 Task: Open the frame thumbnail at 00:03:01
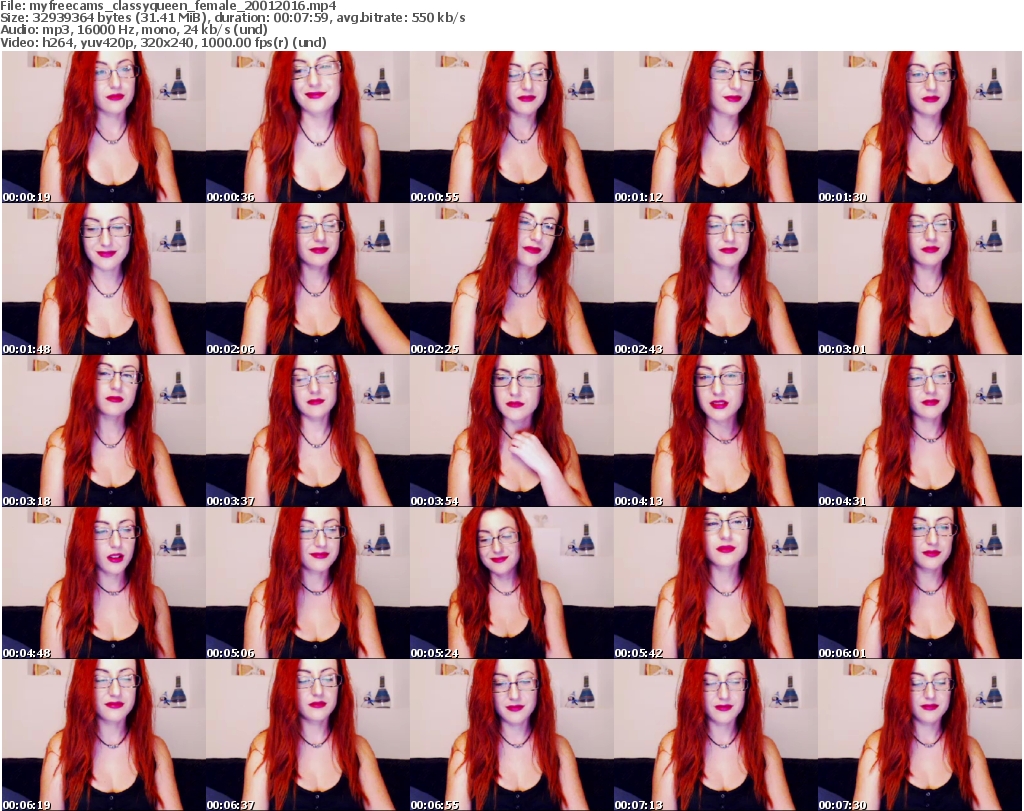[x=920, y=279]
